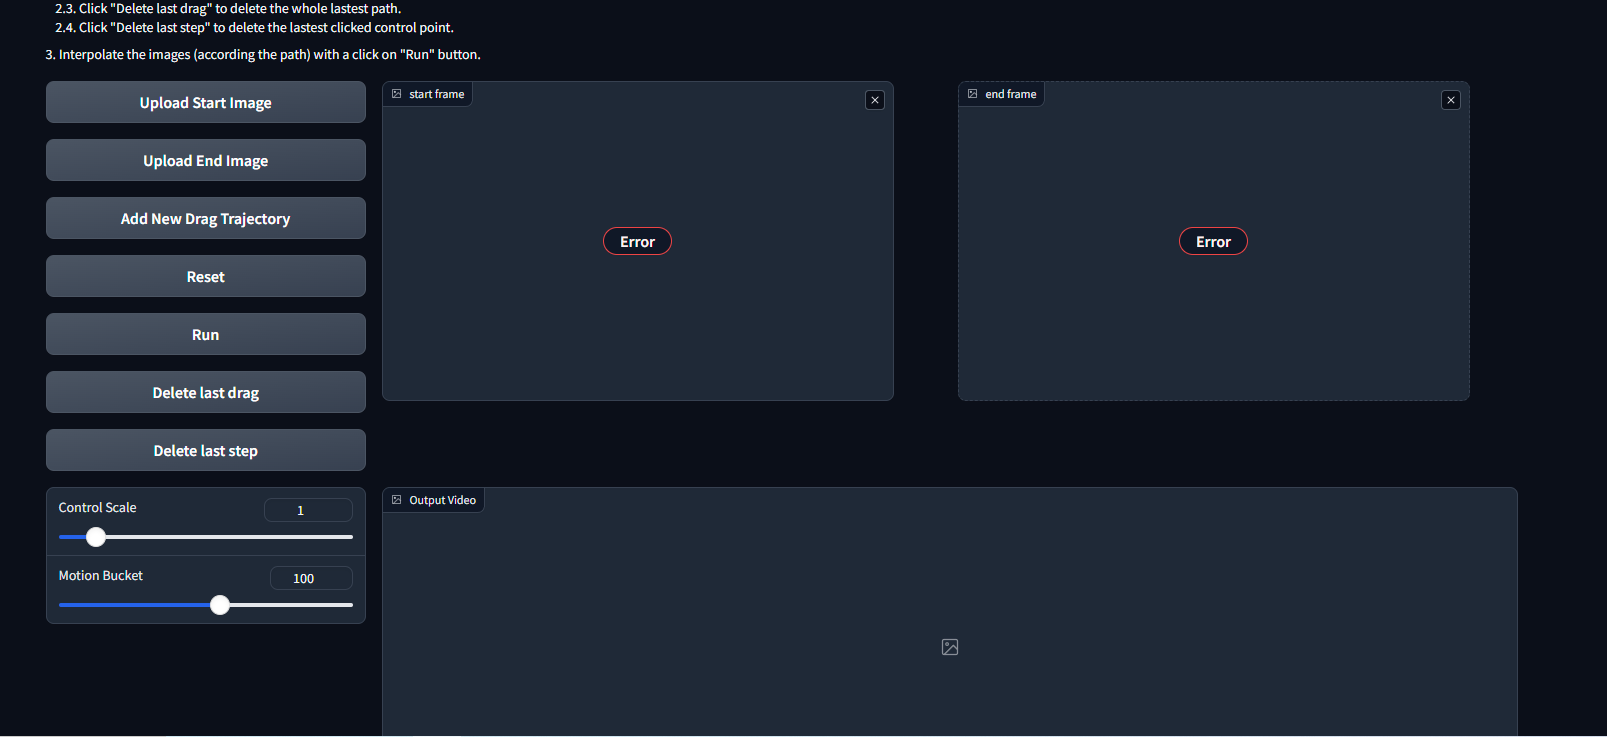Click the Motion Bucket slider handle
This screenshot has height=737, width=1607.
click(x=220, y=605)
